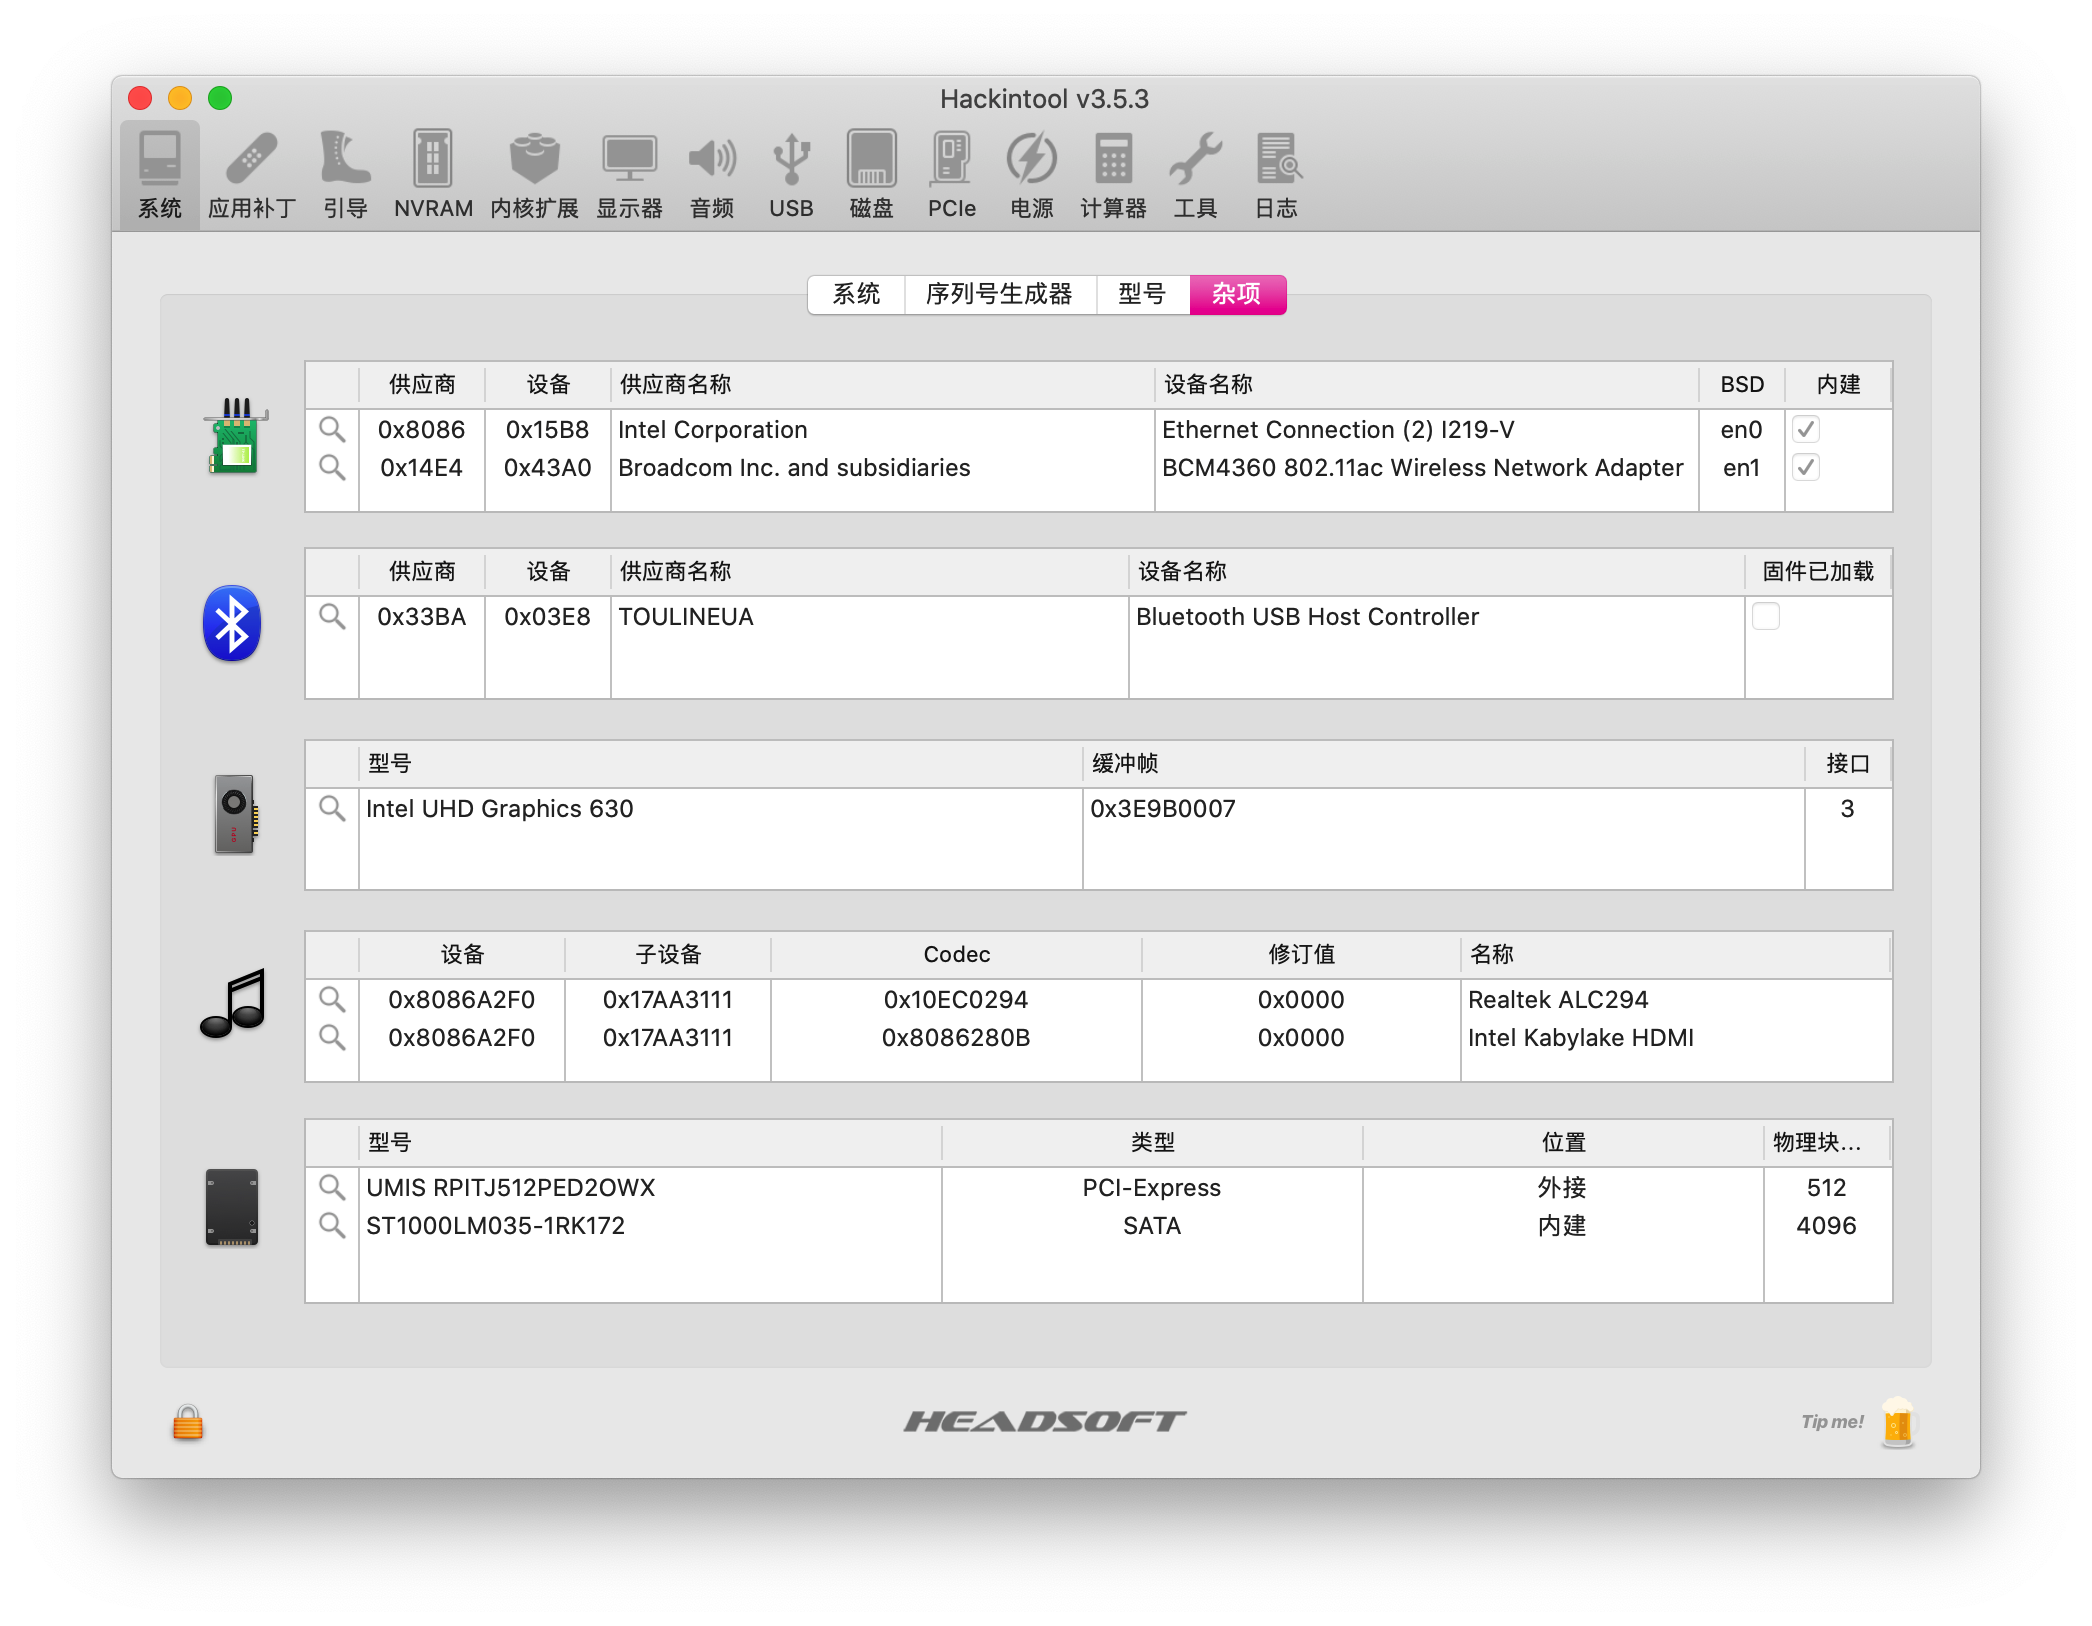Open the 工具 tools toolbar icon
The width and height of the screenshot is (2092, 1626).
pos(1195,175)
